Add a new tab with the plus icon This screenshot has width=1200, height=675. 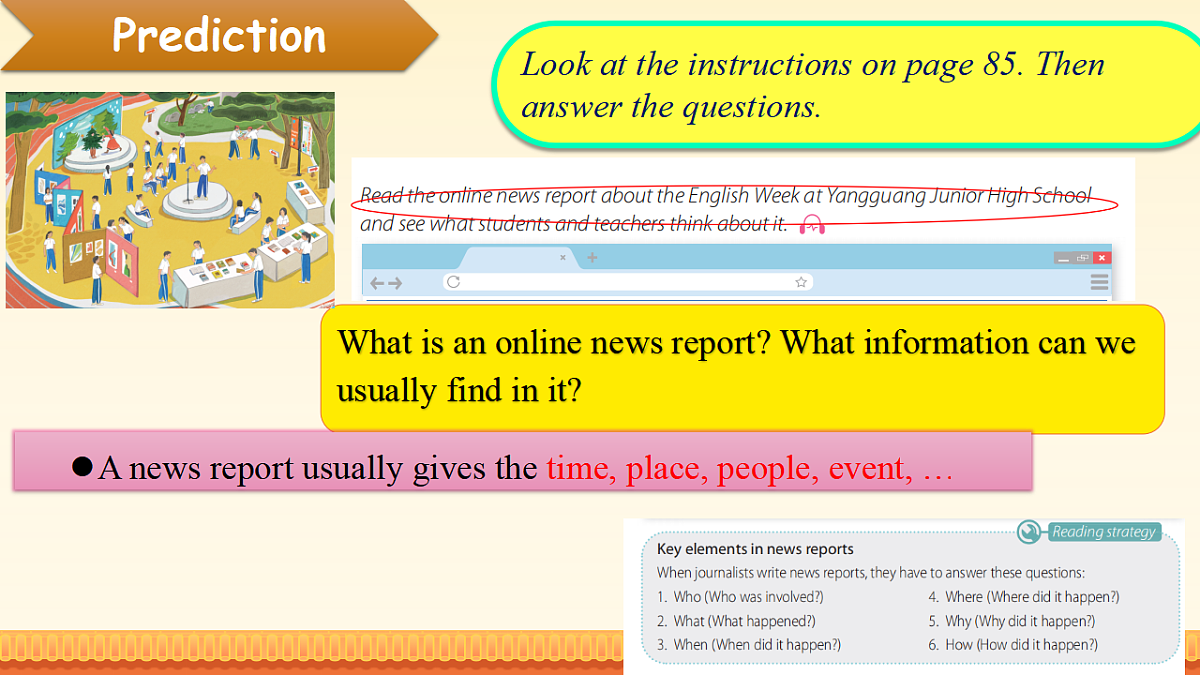(592, 258)
